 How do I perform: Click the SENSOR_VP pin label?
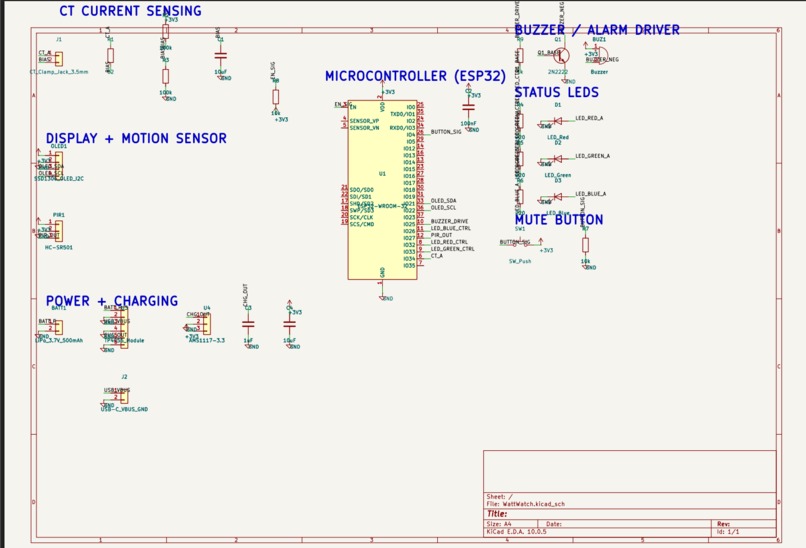(x=364, y=121)
